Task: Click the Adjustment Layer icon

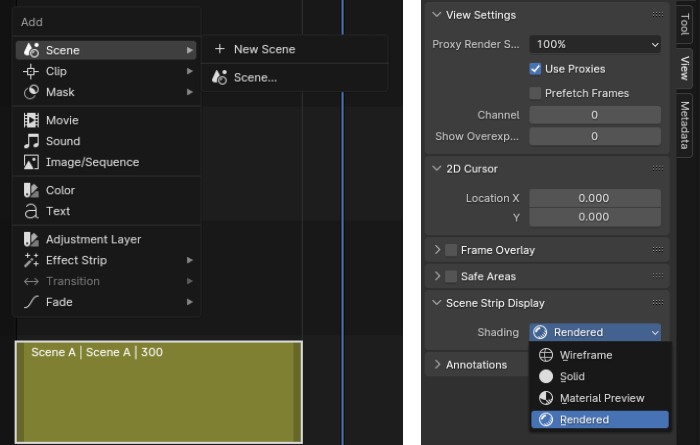Action: click(31, 239)
